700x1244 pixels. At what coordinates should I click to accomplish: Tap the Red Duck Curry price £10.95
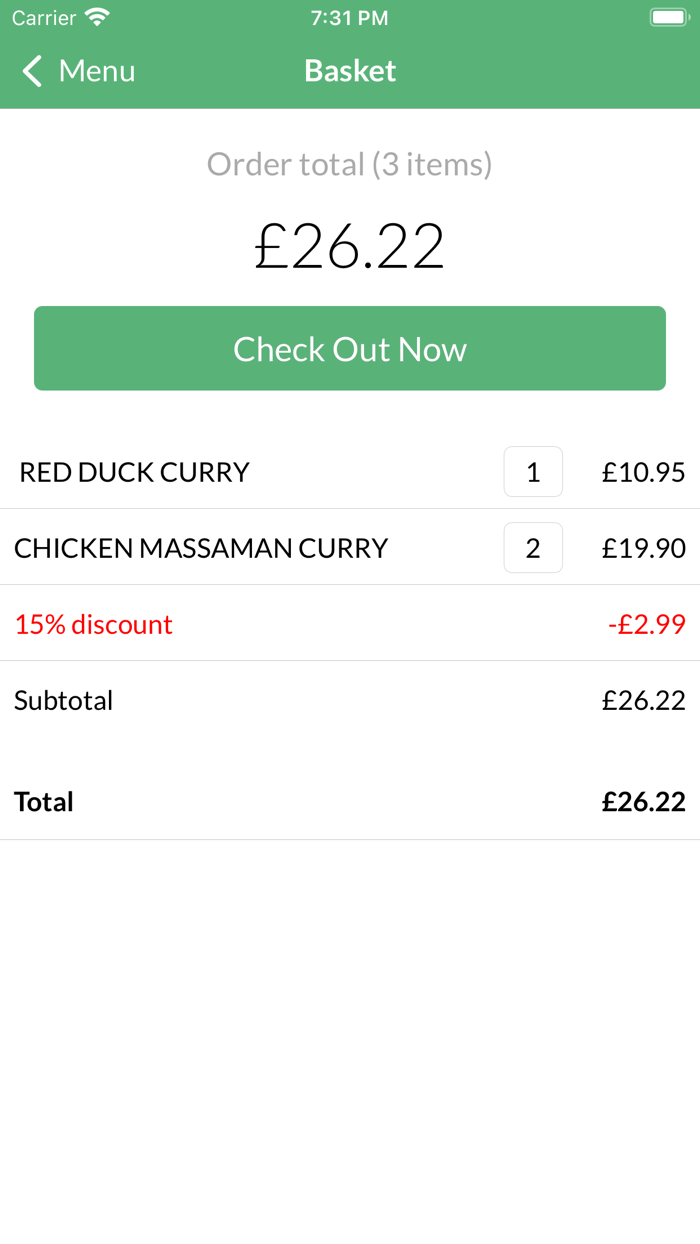pos(643,472)
